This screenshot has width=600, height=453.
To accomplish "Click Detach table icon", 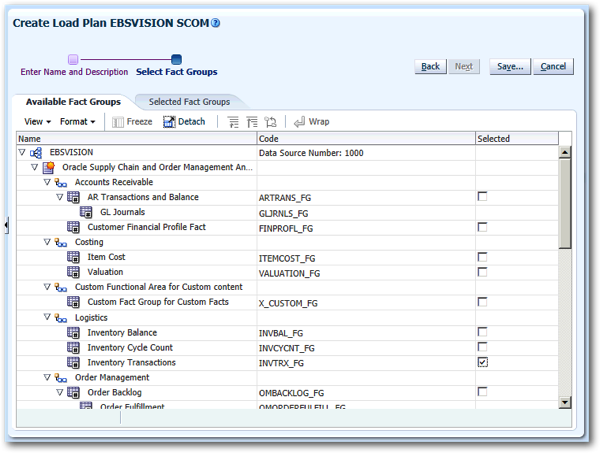I will tap(169, 122).
